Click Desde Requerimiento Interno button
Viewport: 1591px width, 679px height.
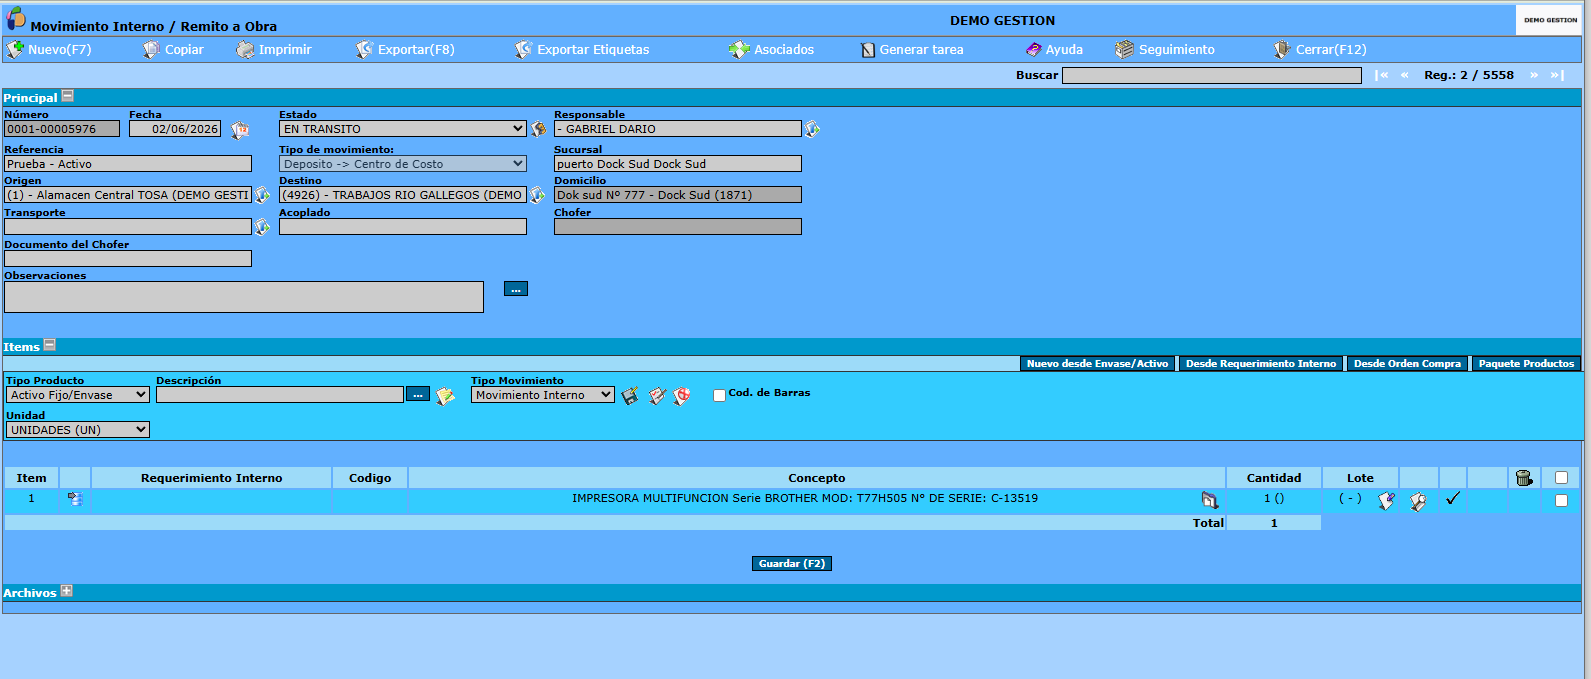coord(1261,364)
